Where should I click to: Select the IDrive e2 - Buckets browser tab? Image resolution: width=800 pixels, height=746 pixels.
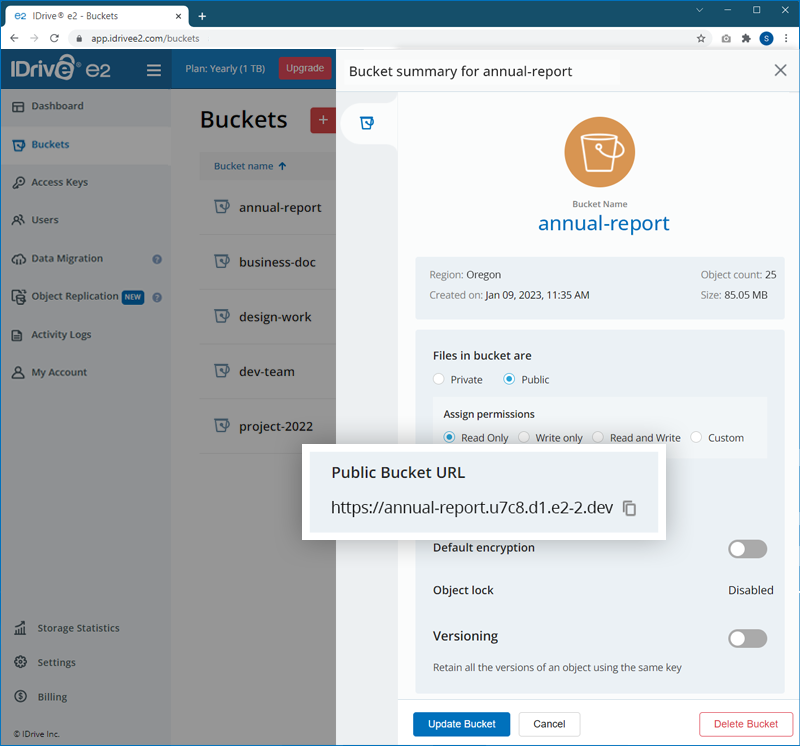(x=97, y=16)
